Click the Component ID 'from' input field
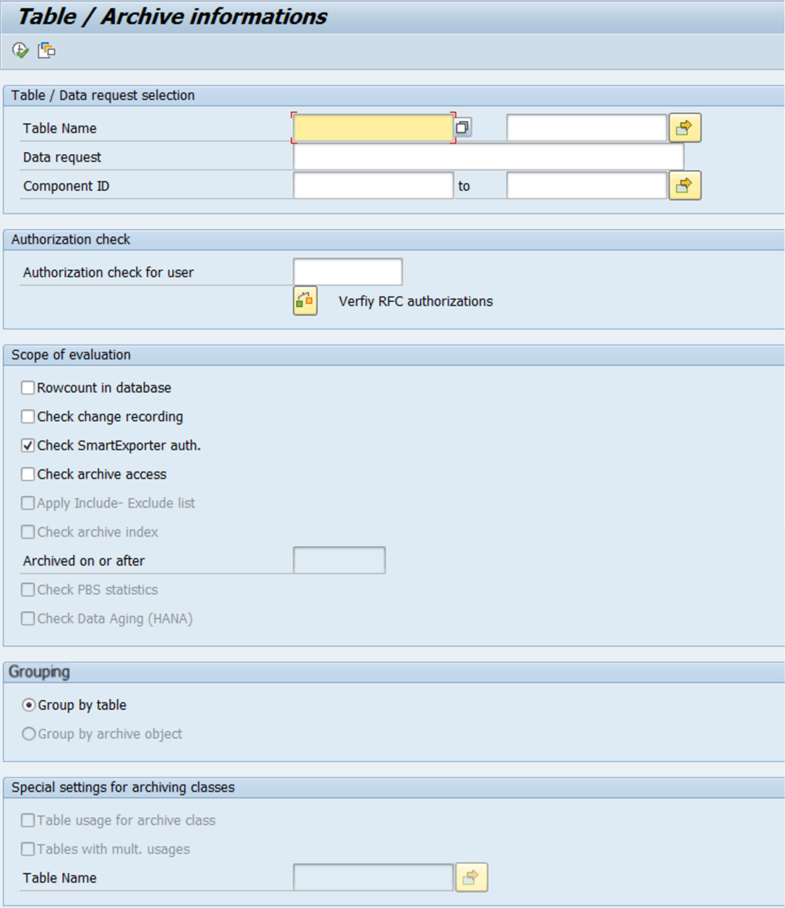Image resolution: width=785 pixels, height=908 pixels. [x=373, y=186]
